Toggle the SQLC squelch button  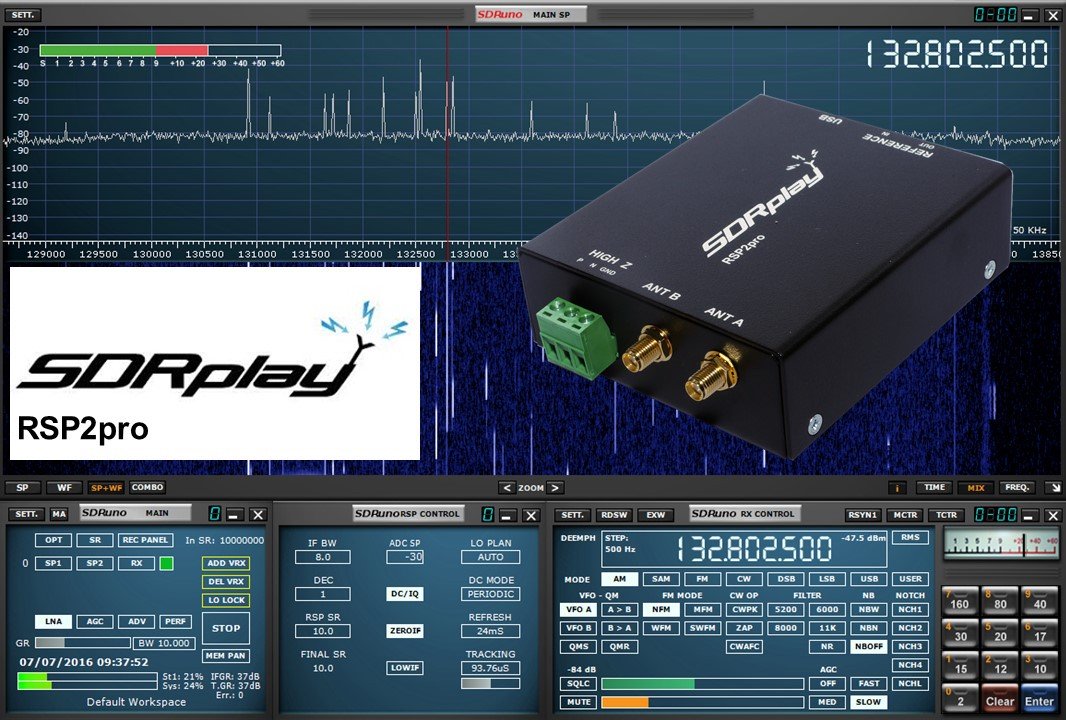[579, 683]
